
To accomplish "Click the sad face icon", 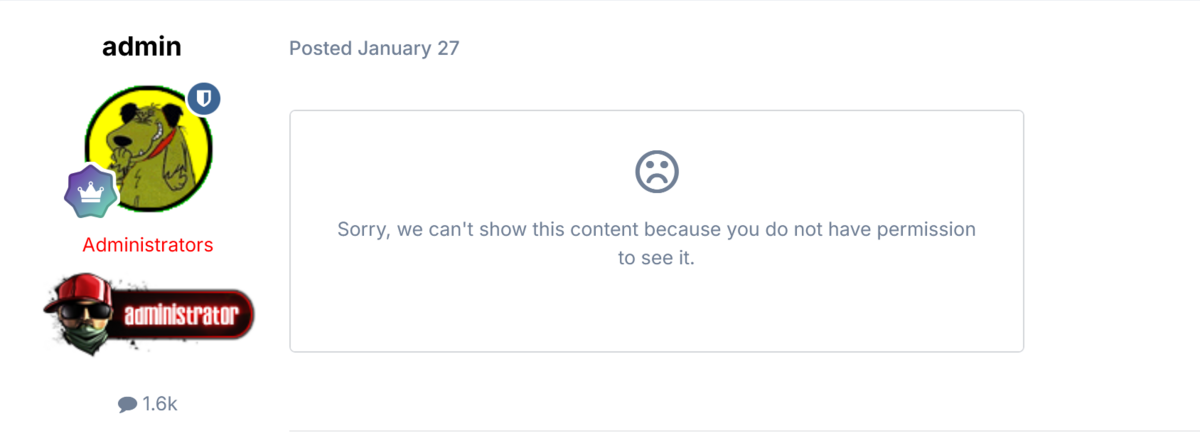I will (657, 171).
